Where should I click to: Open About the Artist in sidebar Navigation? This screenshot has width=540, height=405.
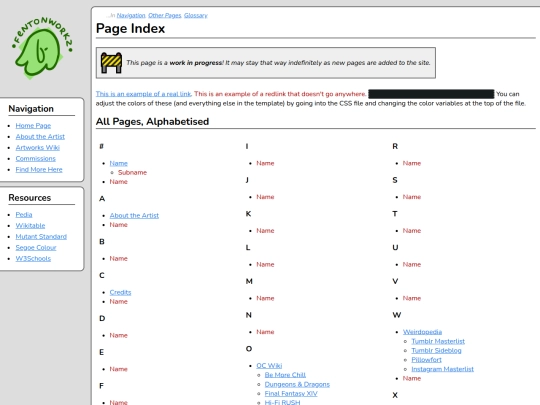(40, 137)
